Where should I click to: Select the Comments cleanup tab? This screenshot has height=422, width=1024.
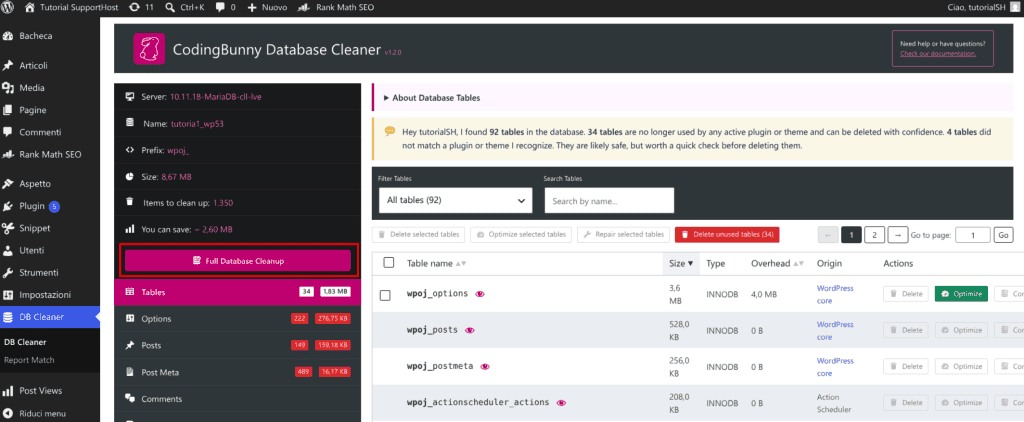[238, 398]
